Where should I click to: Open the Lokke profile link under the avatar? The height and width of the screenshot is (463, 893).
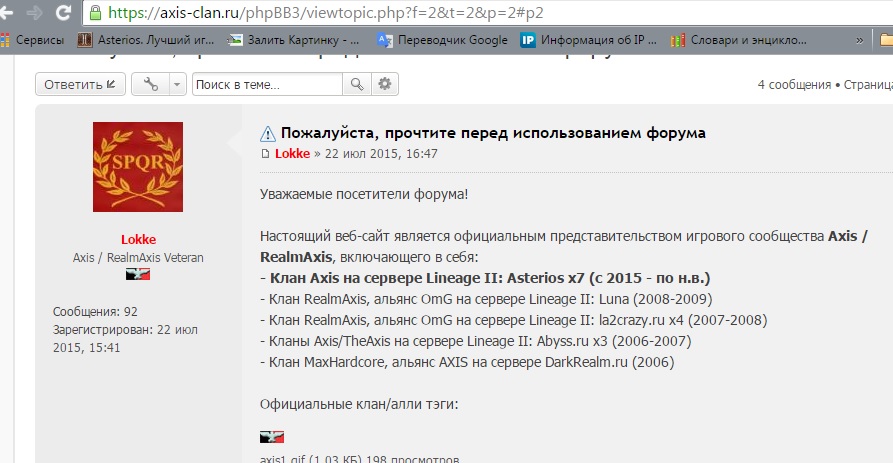(x=138, y=239)
